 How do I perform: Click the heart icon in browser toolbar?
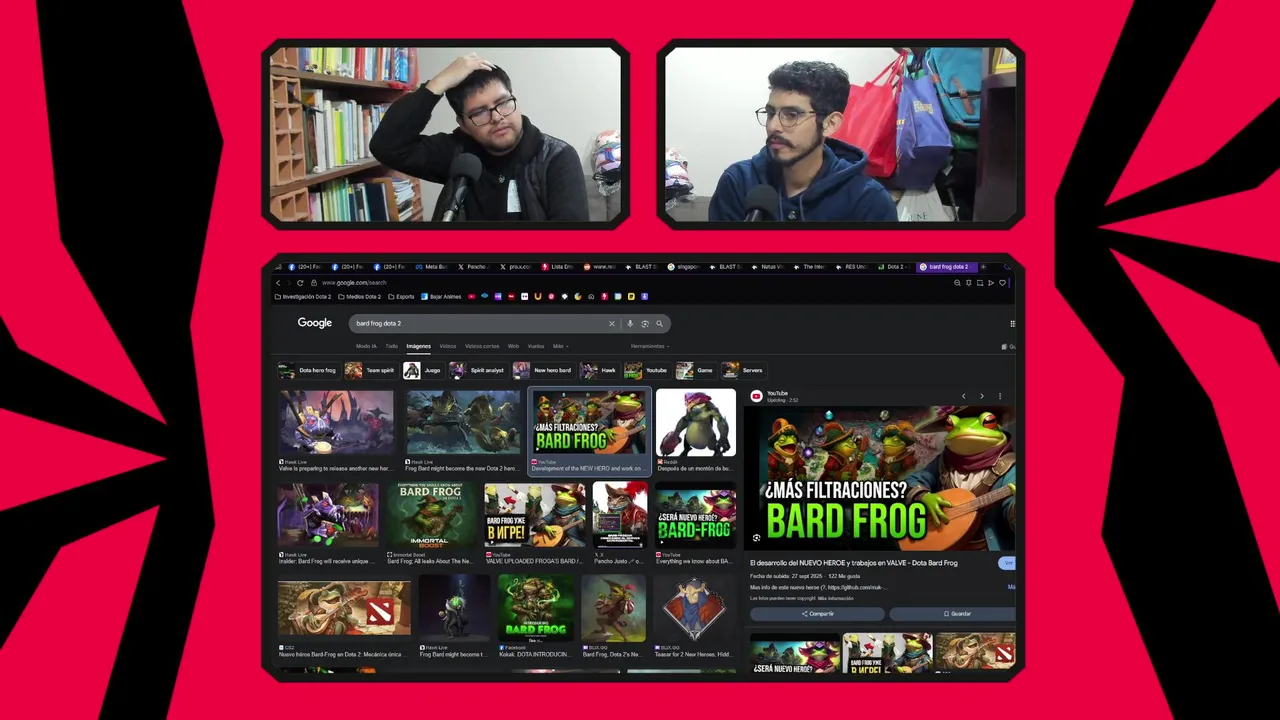click(x=1001, y=283)
